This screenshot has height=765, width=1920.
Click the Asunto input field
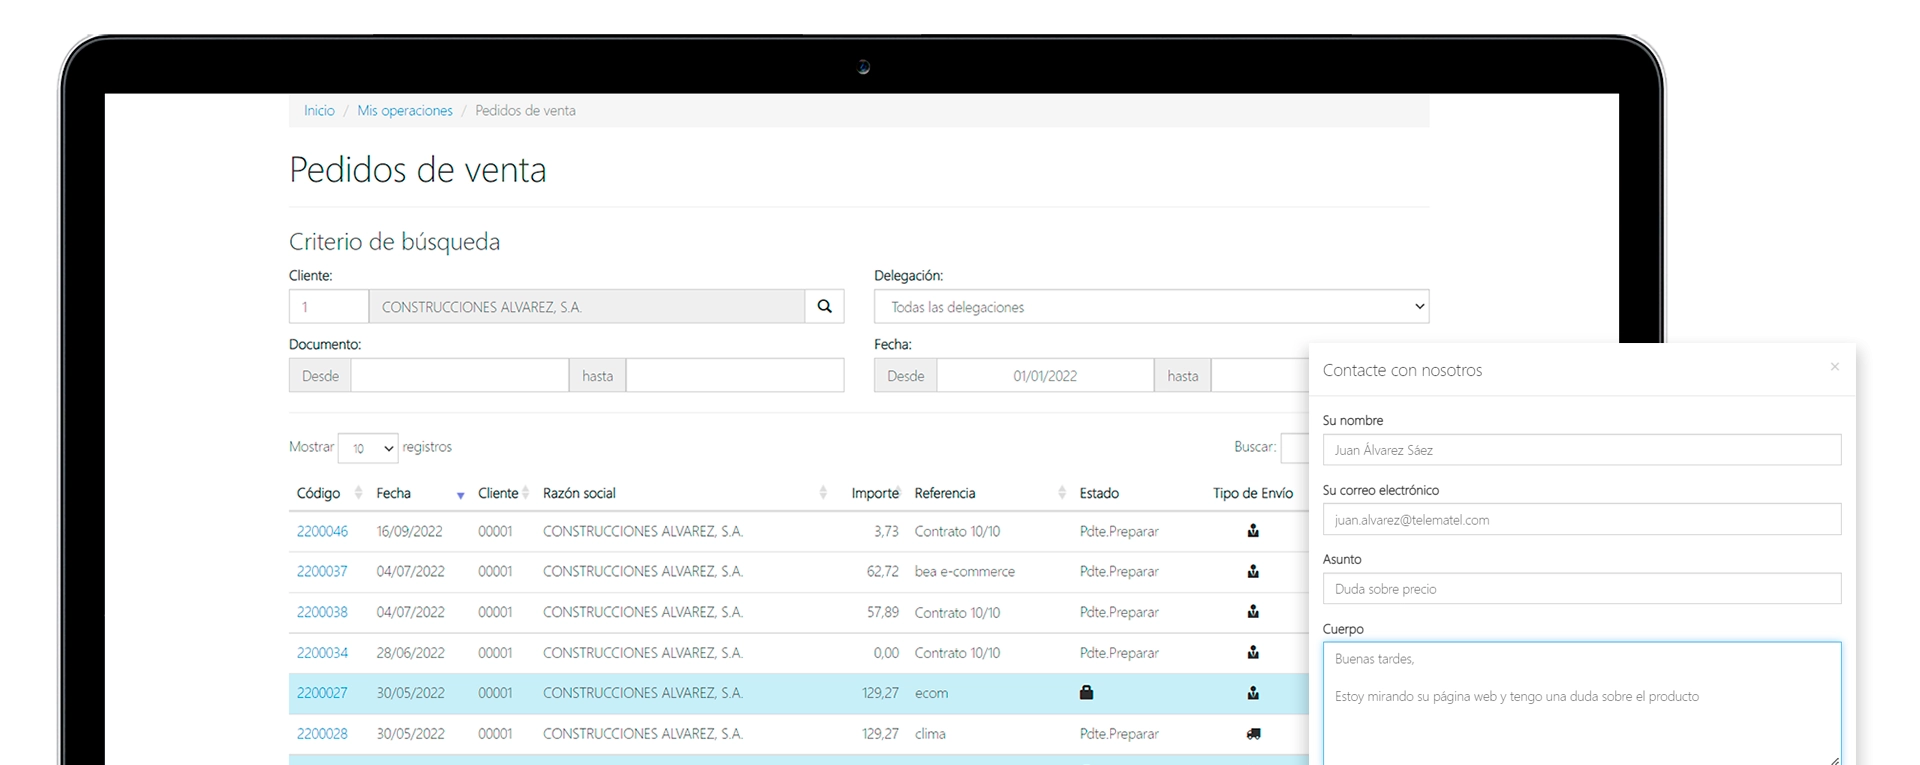tap(1581, 588)
